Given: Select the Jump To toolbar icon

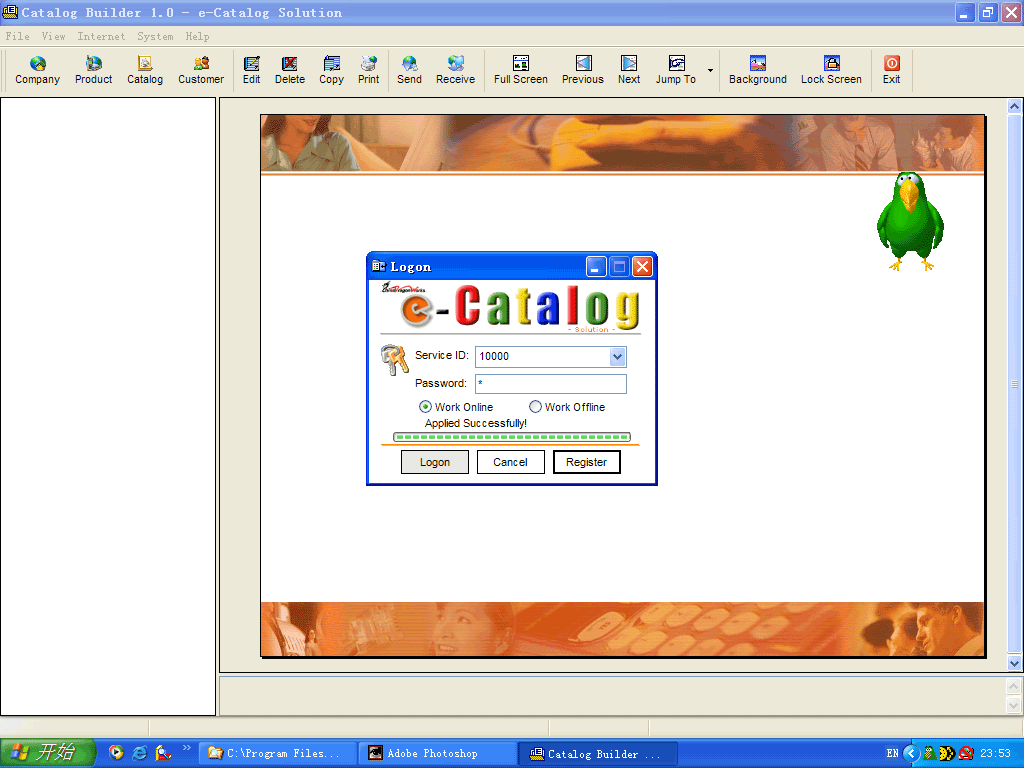Looking at the screenshot, I should pyautogui.click(x=676, y=70).
